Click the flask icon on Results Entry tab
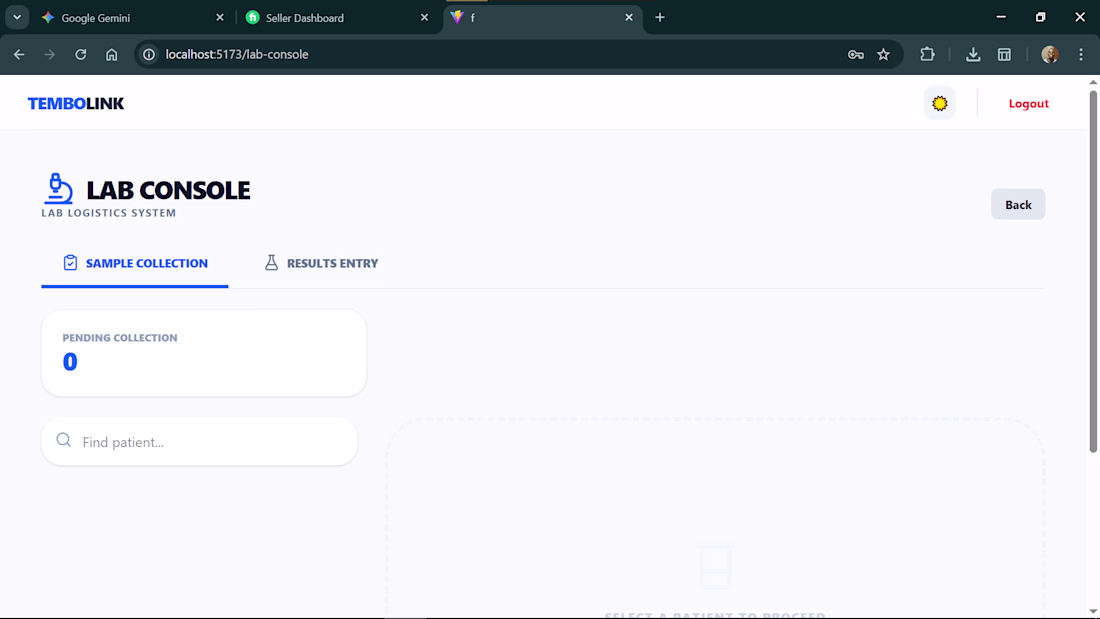The image size is (1100, 619). click(x=271, y=262)
